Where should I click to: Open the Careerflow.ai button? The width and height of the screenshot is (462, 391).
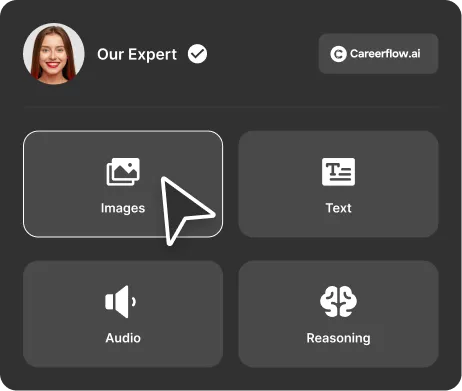click(378, 54)
